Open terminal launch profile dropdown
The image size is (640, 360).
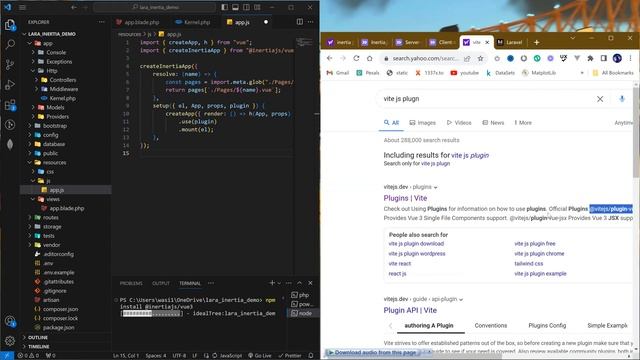tap(279, 283)
